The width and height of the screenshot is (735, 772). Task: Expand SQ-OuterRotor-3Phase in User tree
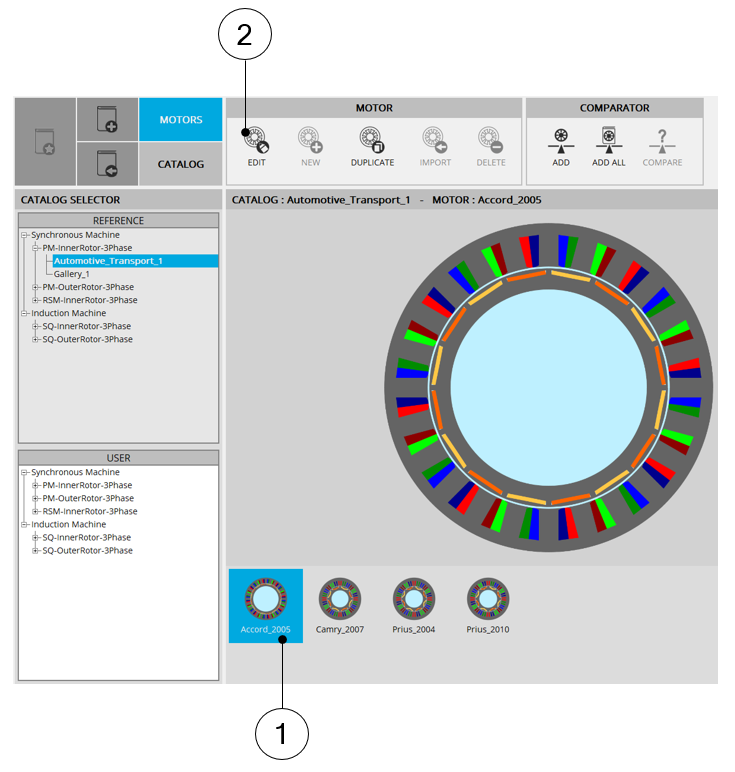pyautogui.click(x=36, y=551)
